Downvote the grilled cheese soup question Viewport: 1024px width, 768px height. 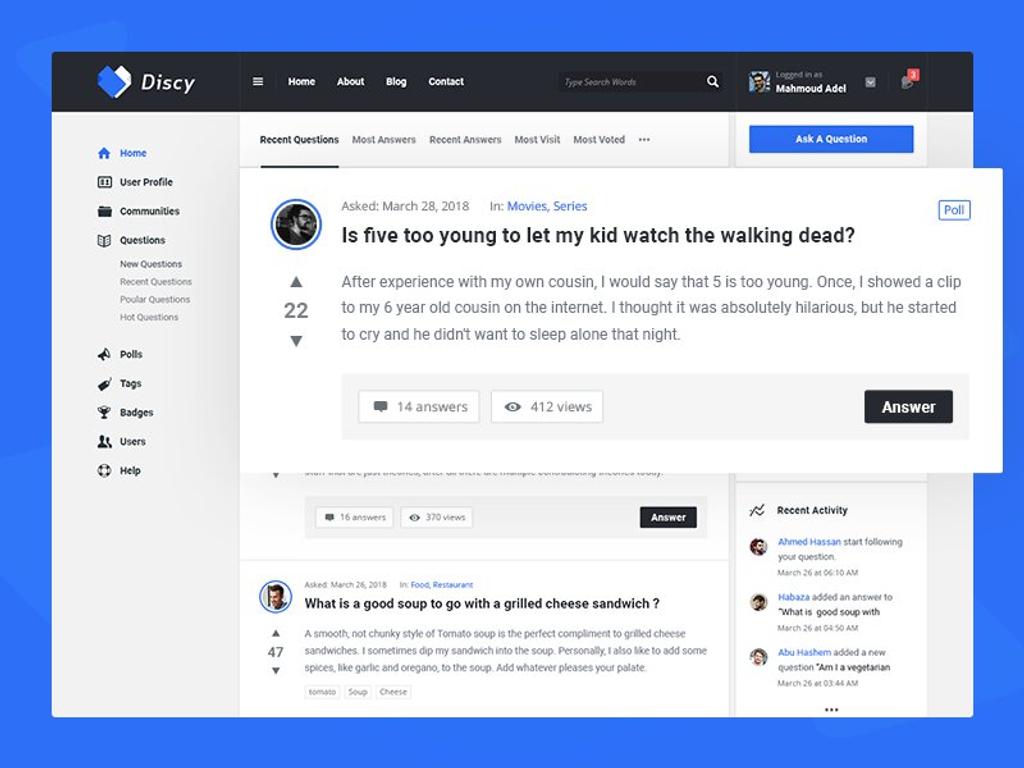tap(276, 671)
